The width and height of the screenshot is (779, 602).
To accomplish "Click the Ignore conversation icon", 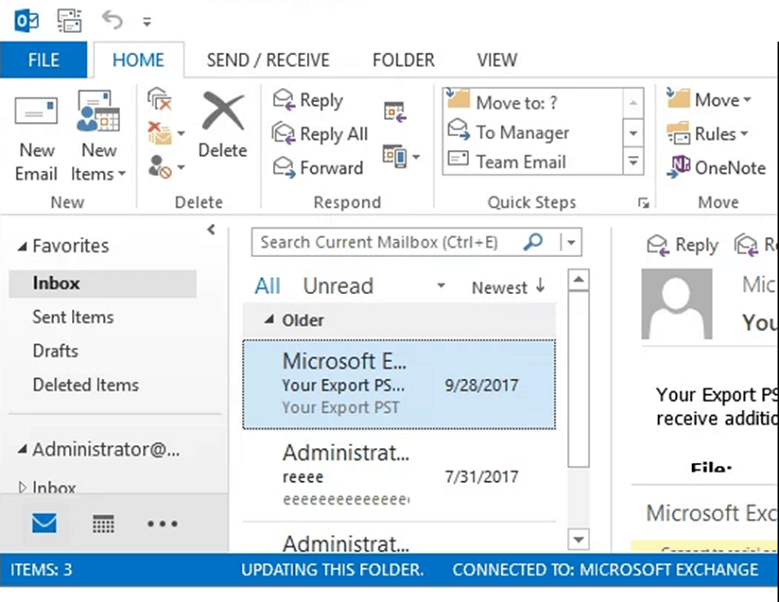I will 160,99.
